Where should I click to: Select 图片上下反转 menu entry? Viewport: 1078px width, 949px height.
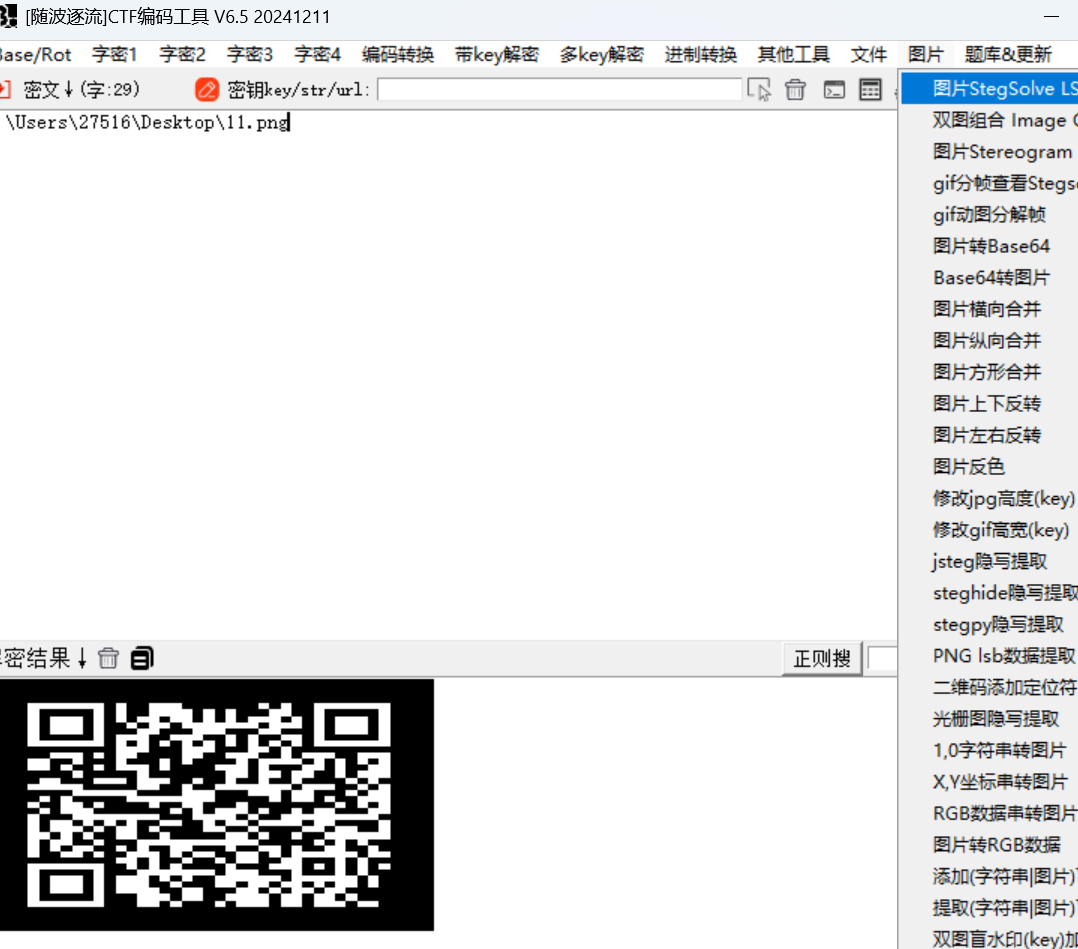coord(989,404)
